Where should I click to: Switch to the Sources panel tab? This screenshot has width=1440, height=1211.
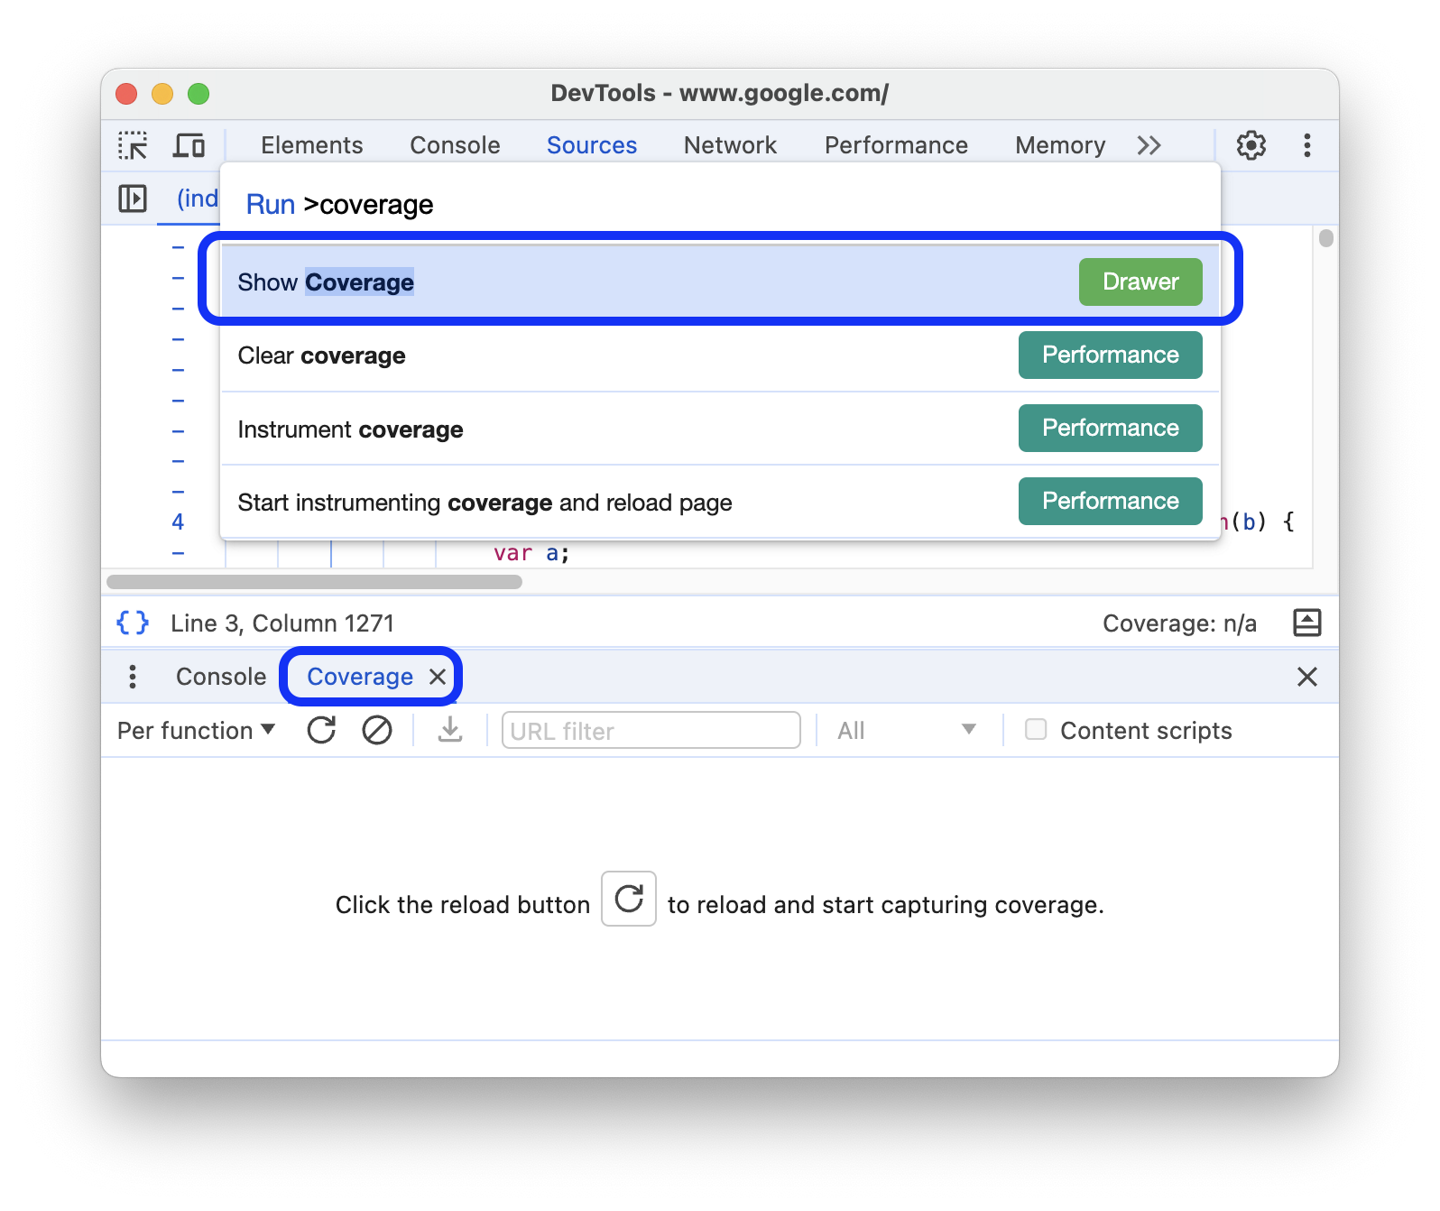591,145
